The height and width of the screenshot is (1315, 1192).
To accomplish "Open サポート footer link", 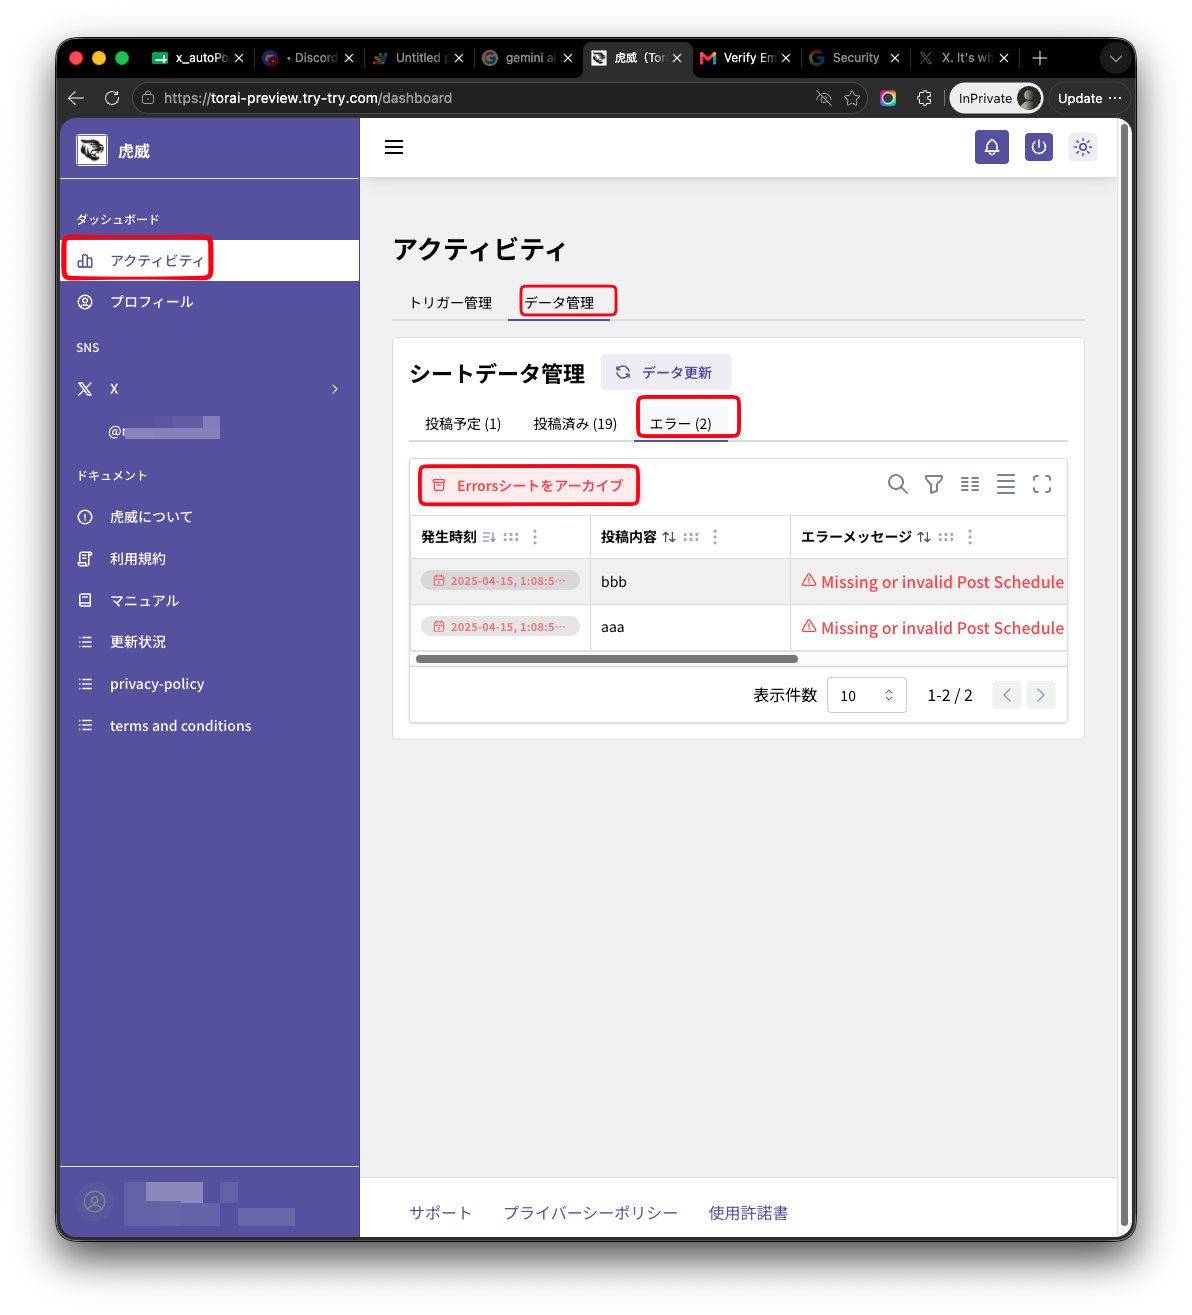I will [440, 1213].
